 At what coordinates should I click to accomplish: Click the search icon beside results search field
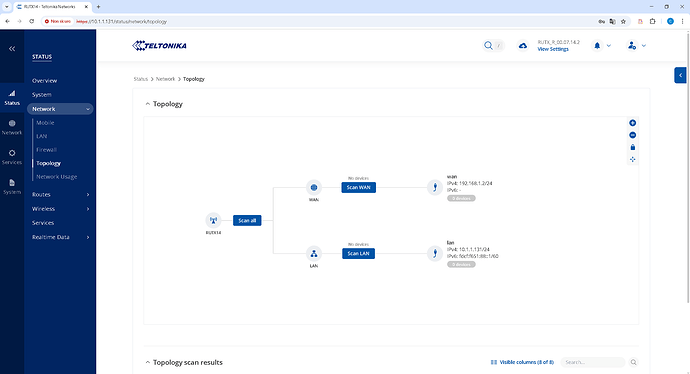click(x=633, y=362)
